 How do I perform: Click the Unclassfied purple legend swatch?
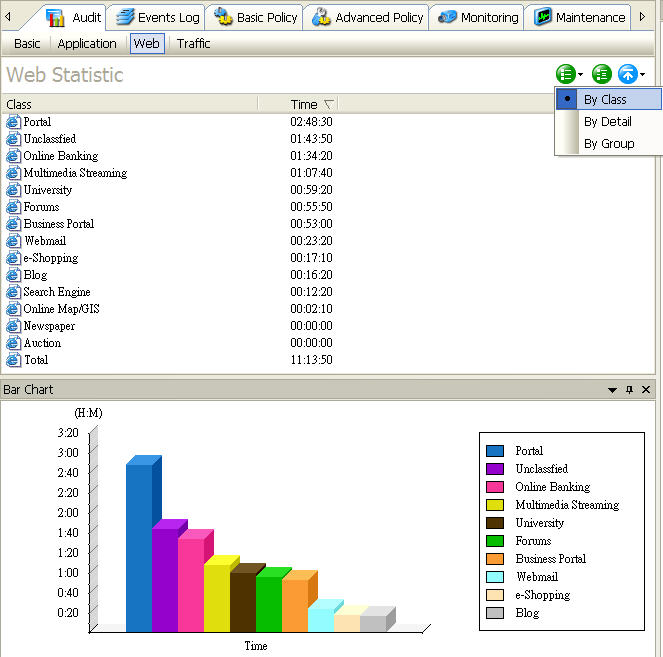(x=495, y=469)
